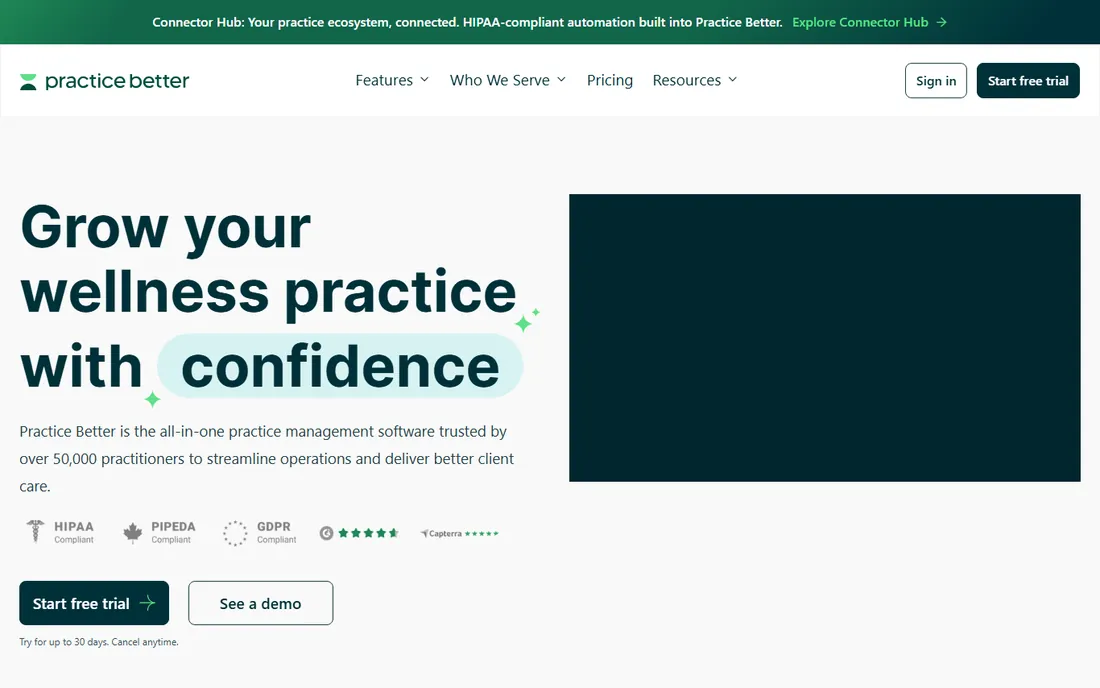Open the Practice Better wordmark home link
Screen dimensions: 1100x688
[117, 81]
